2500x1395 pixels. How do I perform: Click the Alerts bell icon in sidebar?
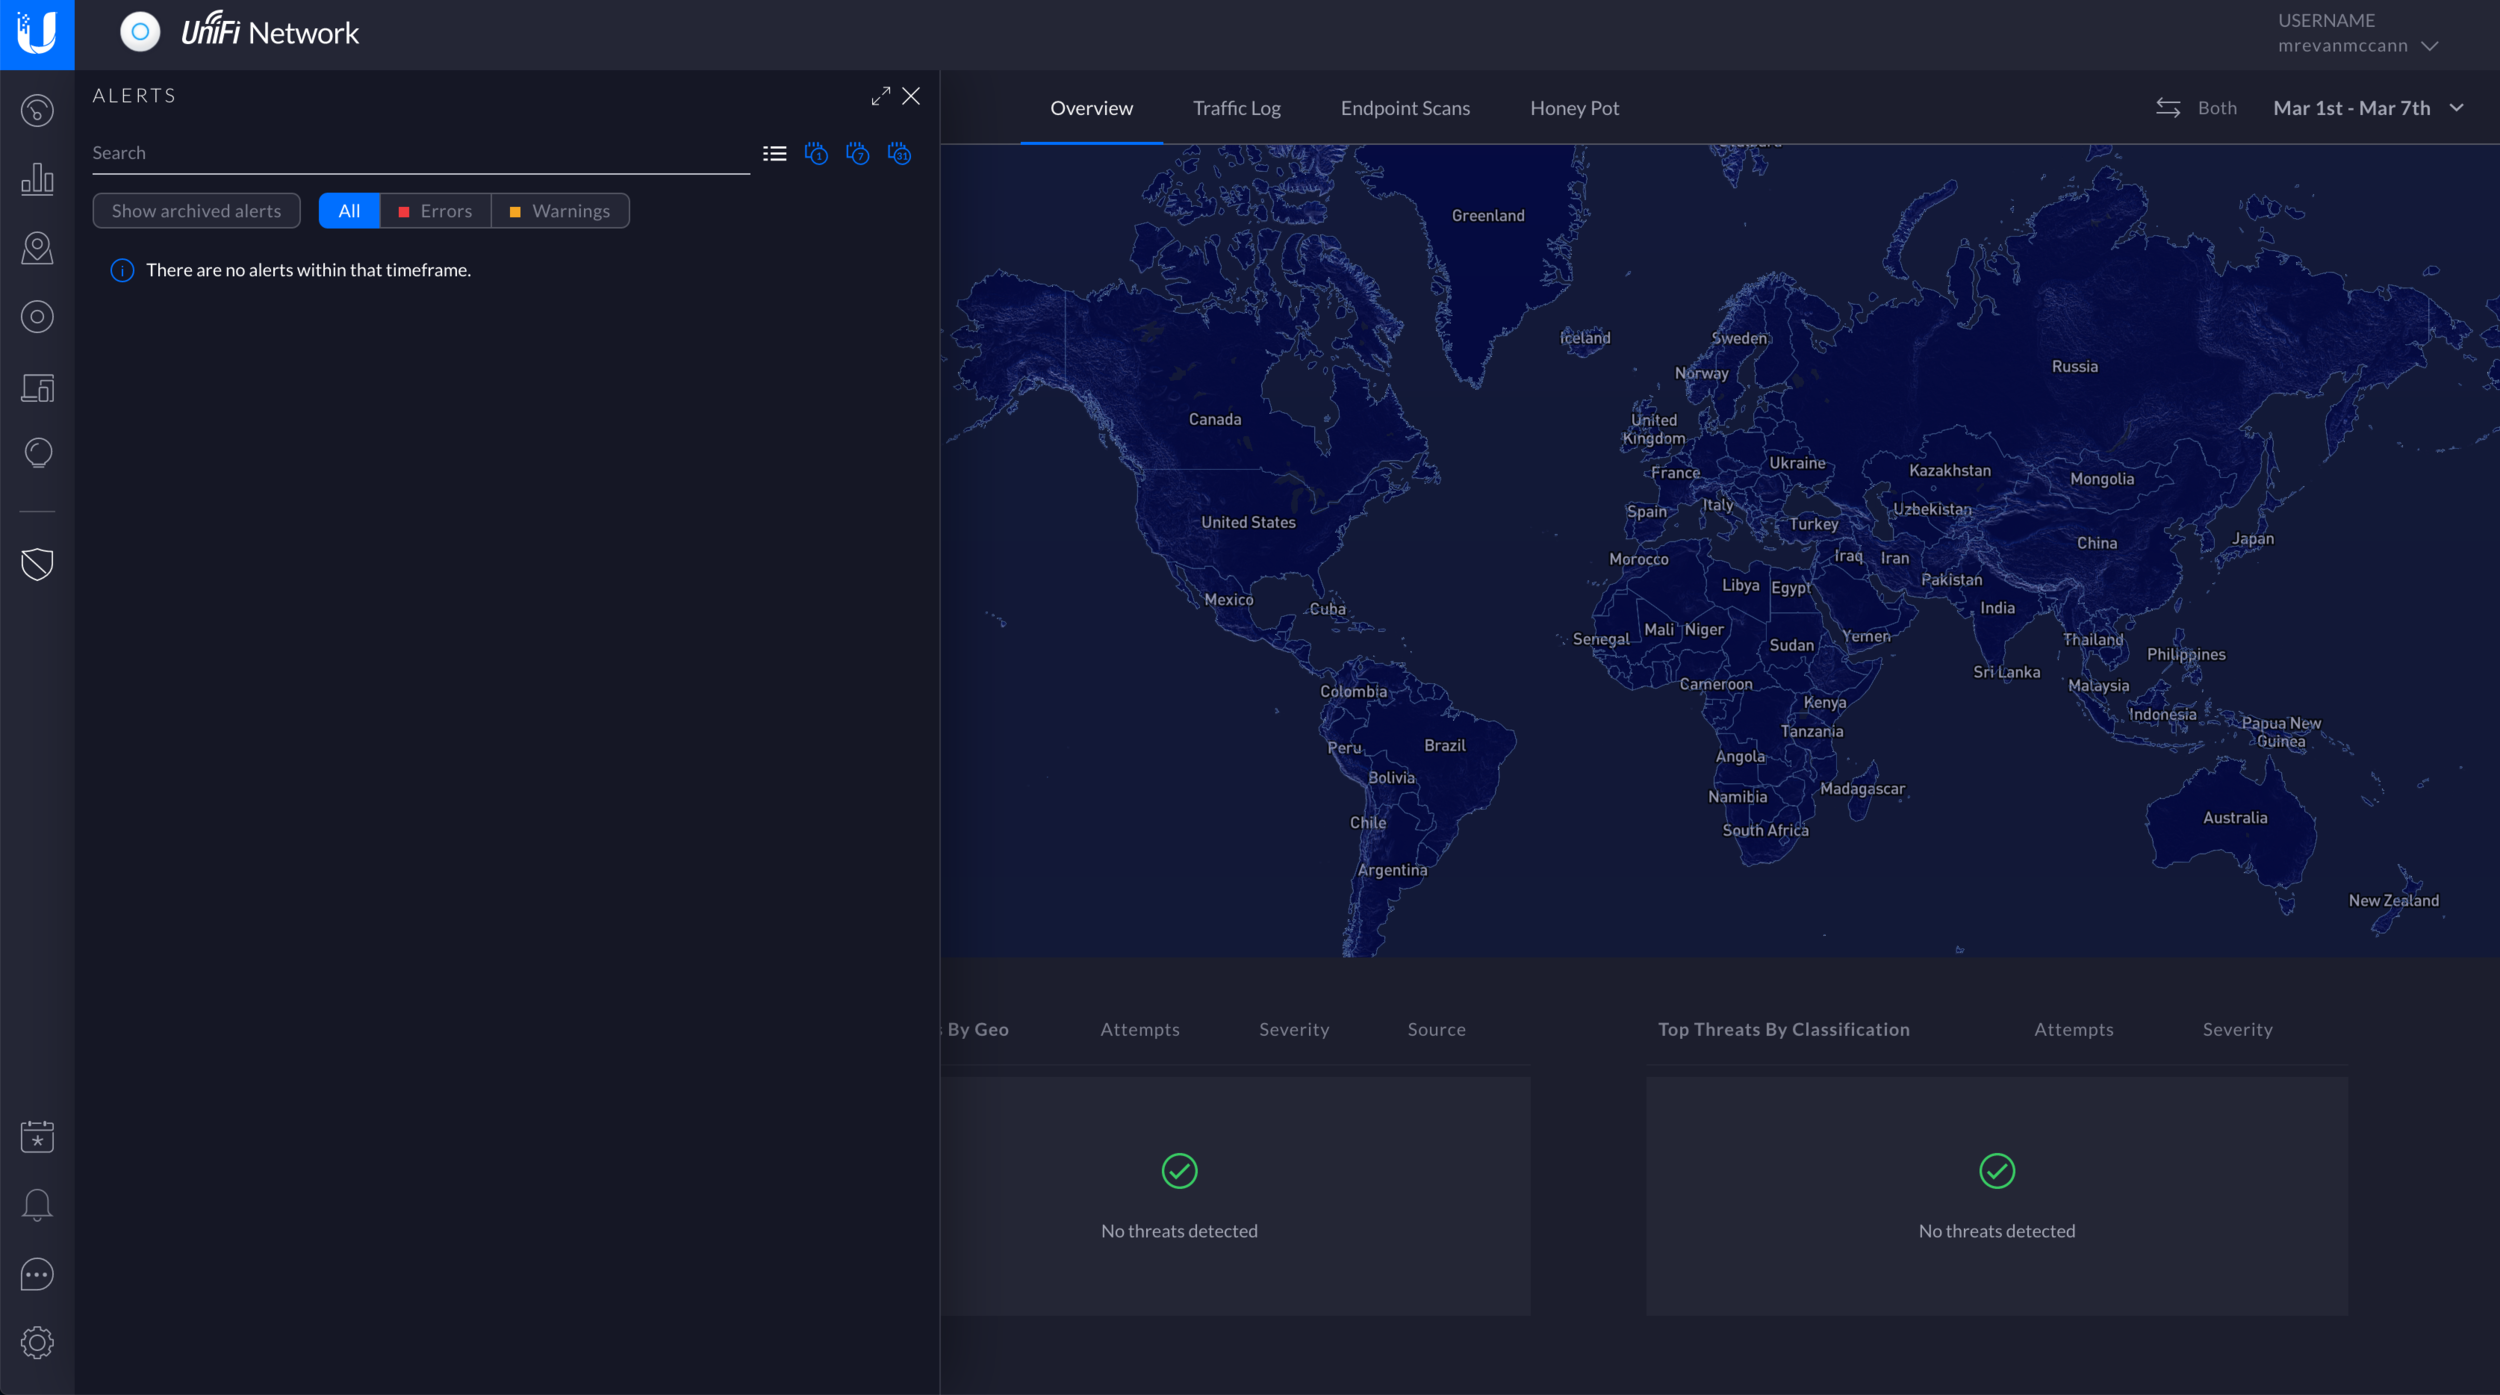(x=36, y=1204)
